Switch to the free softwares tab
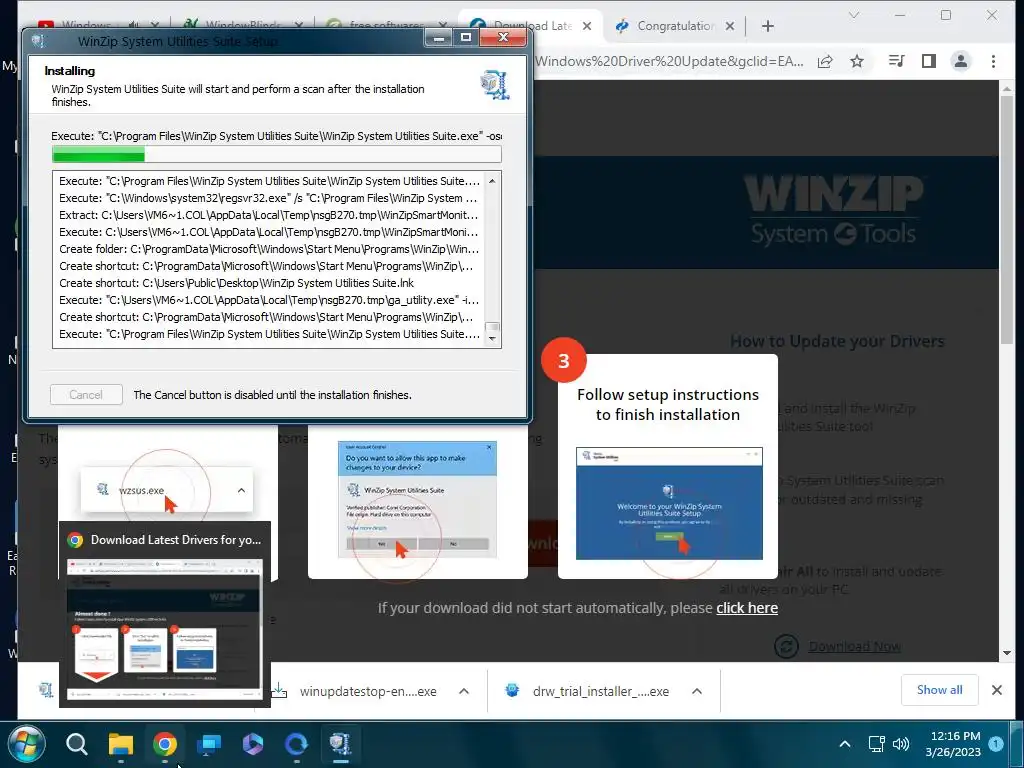Screen dimensions: 1024x768 click(x=387, y=26)
